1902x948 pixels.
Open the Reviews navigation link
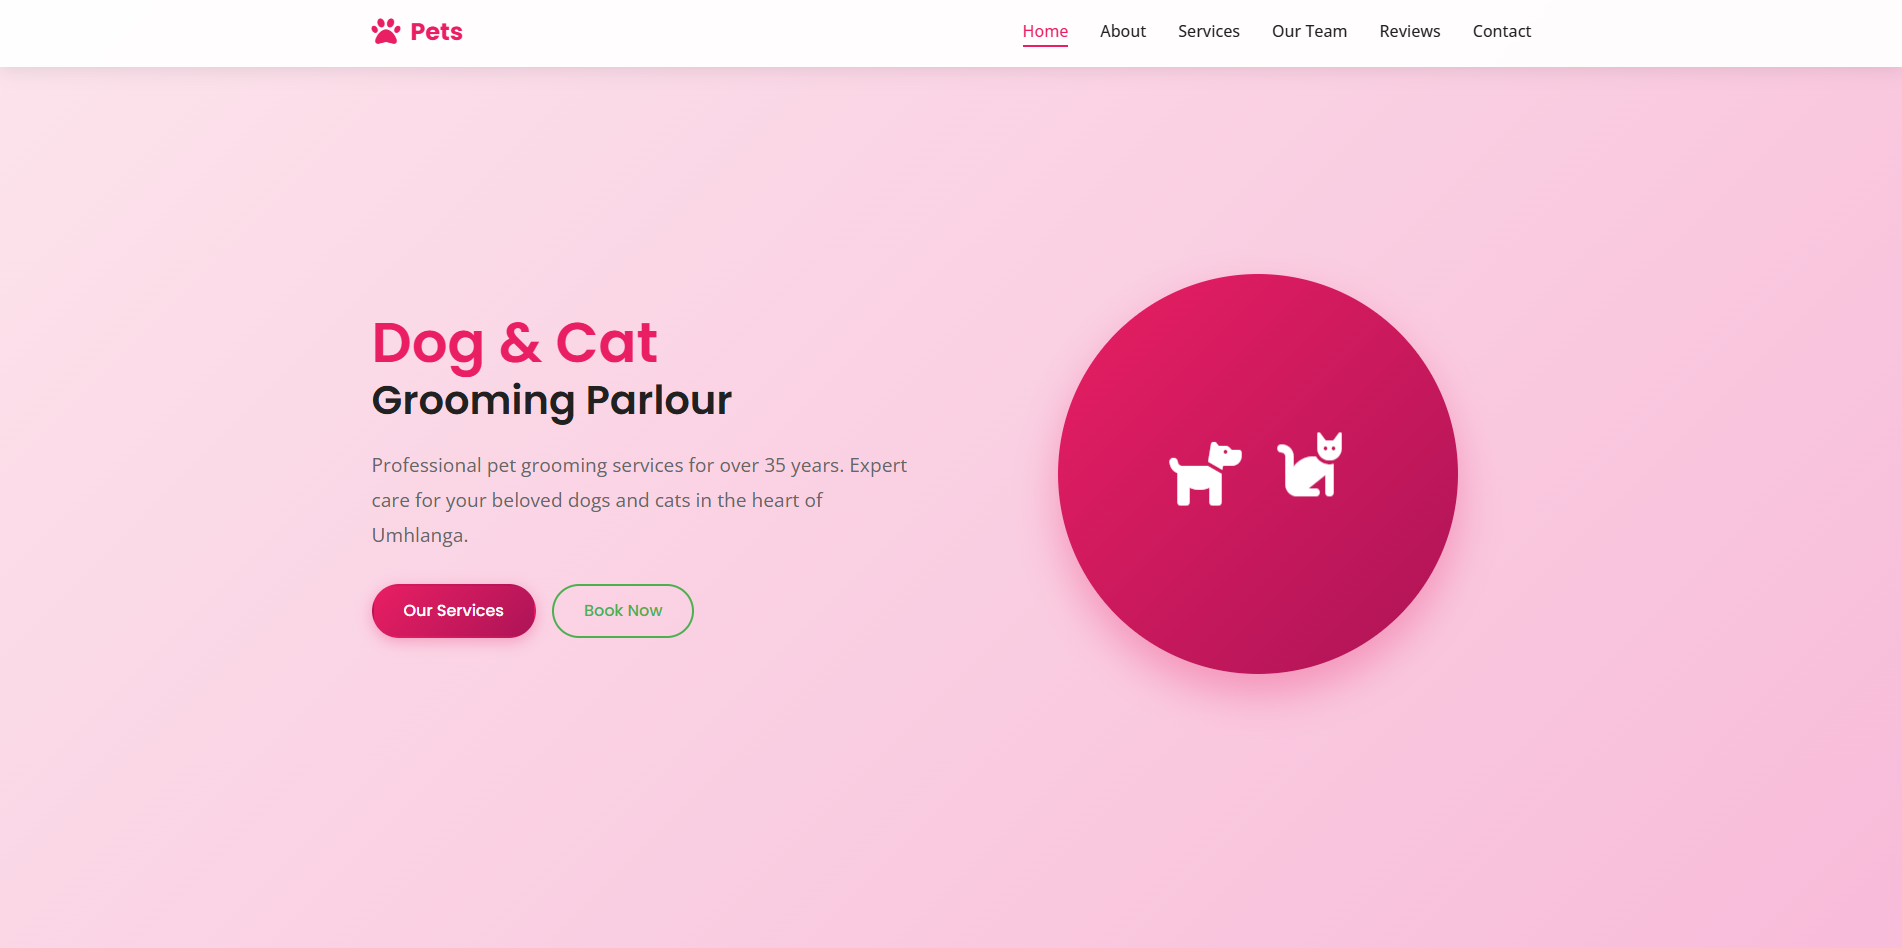point(1410,31)
